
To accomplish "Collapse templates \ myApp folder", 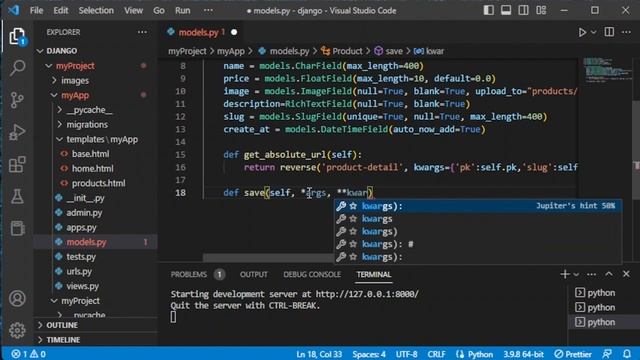I will (102, 139).
